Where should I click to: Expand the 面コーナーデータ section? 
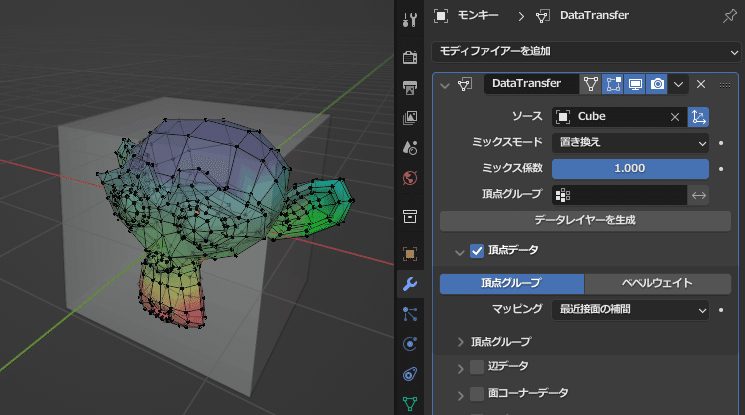(460, 395)
